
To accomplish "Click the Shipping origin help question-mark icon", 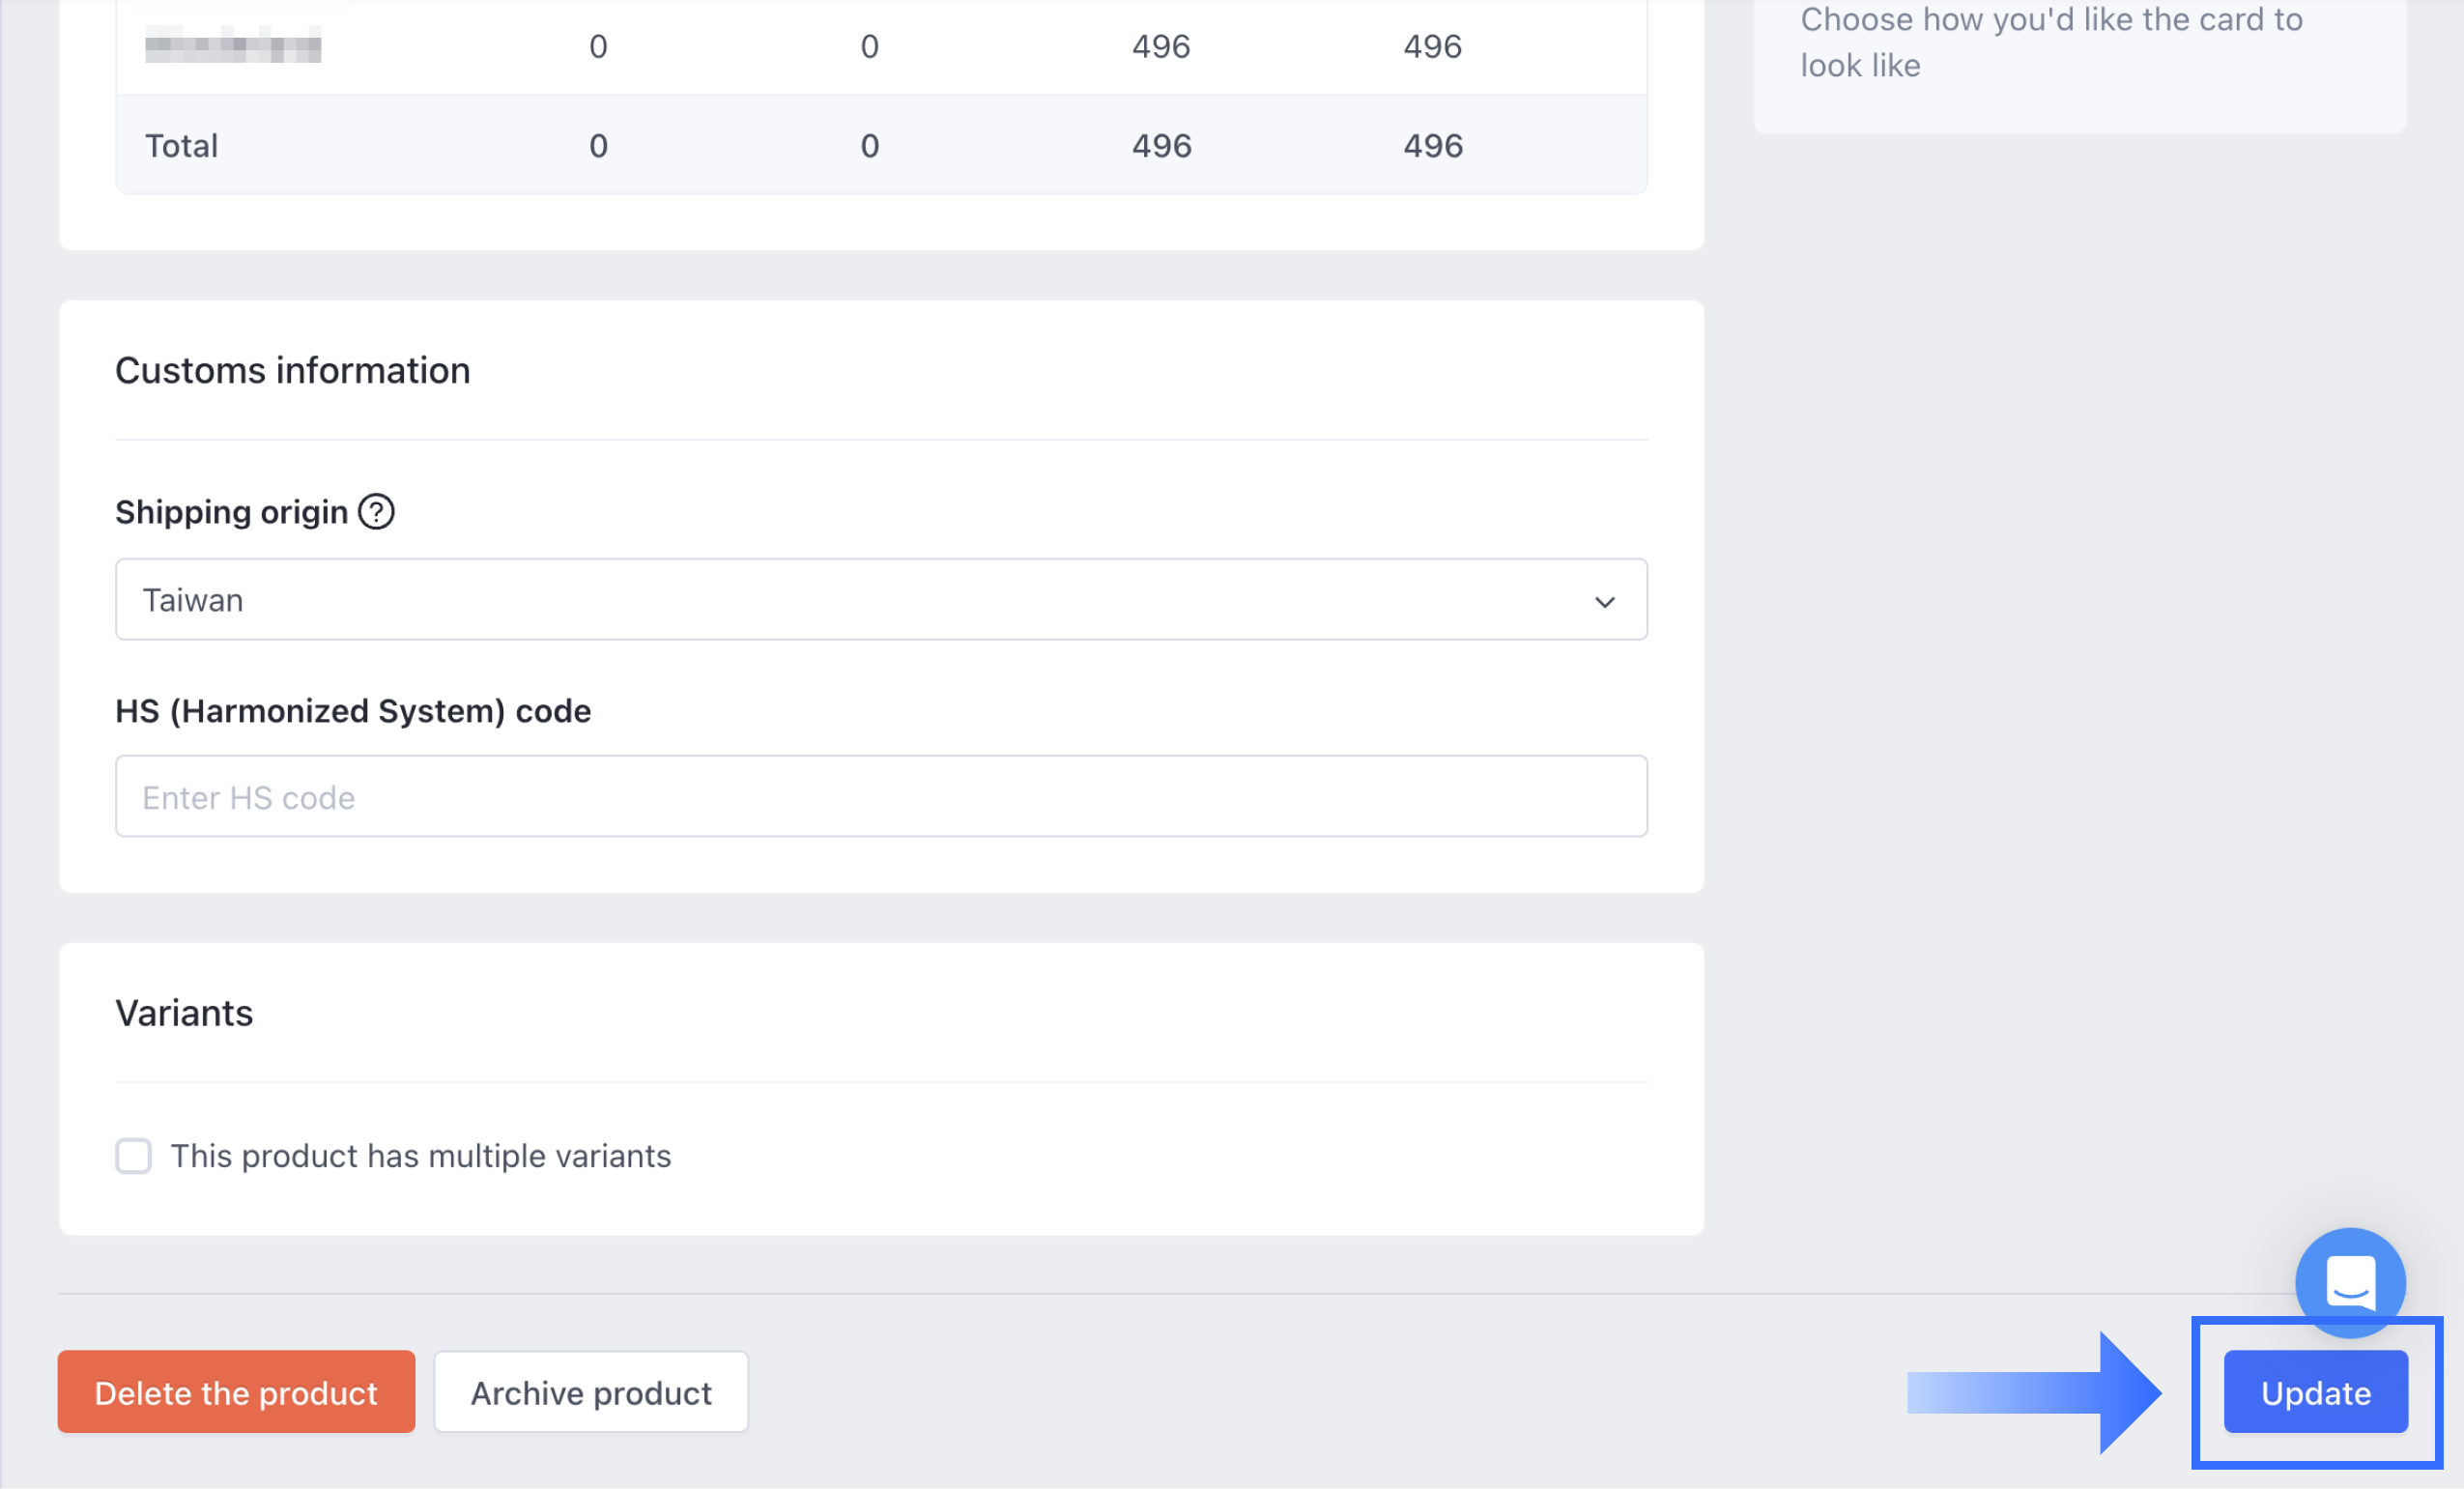I will tap(376, 512).
